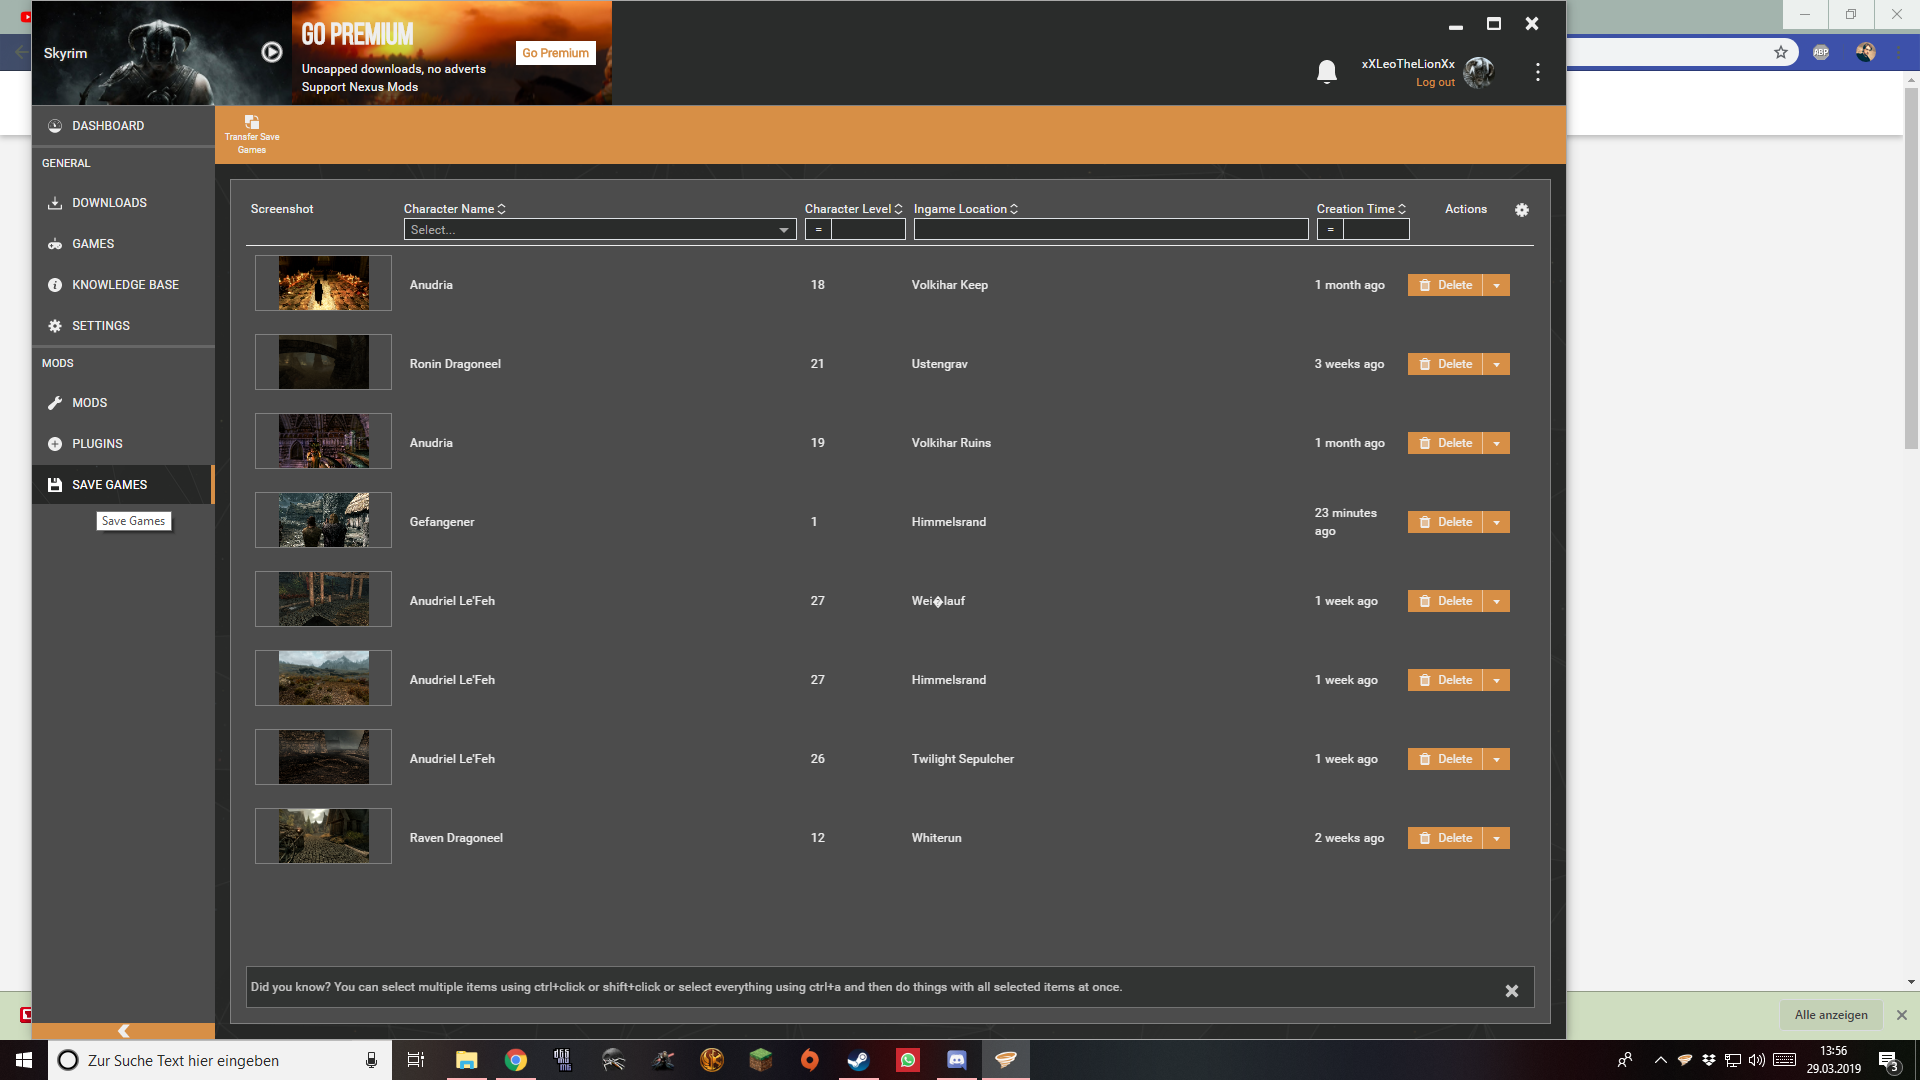Click the Gefangener save screenshot thumbnail
The image size is (1920, 1080).
click(x=323, y=520)
